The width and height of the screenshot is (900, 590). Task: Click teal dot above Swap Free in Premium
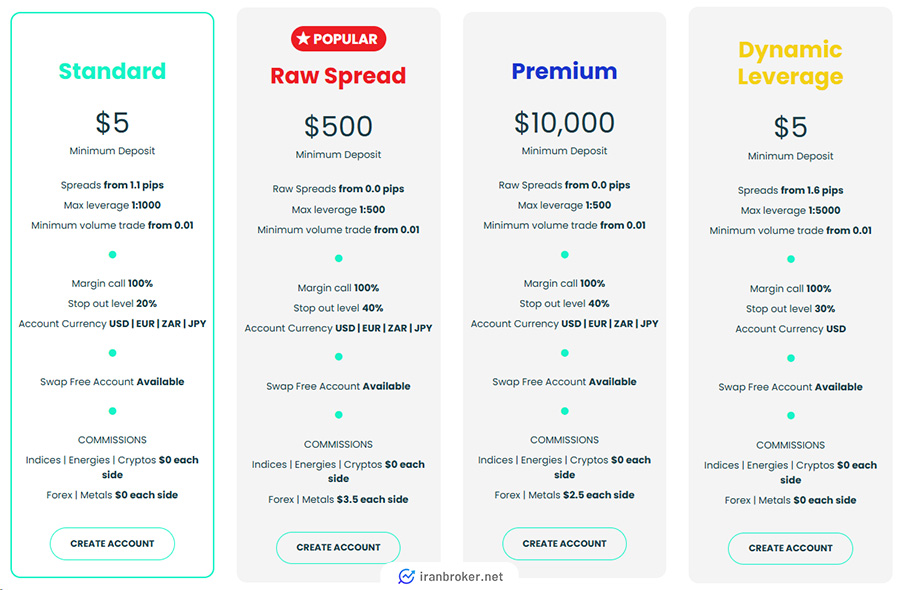565,353
